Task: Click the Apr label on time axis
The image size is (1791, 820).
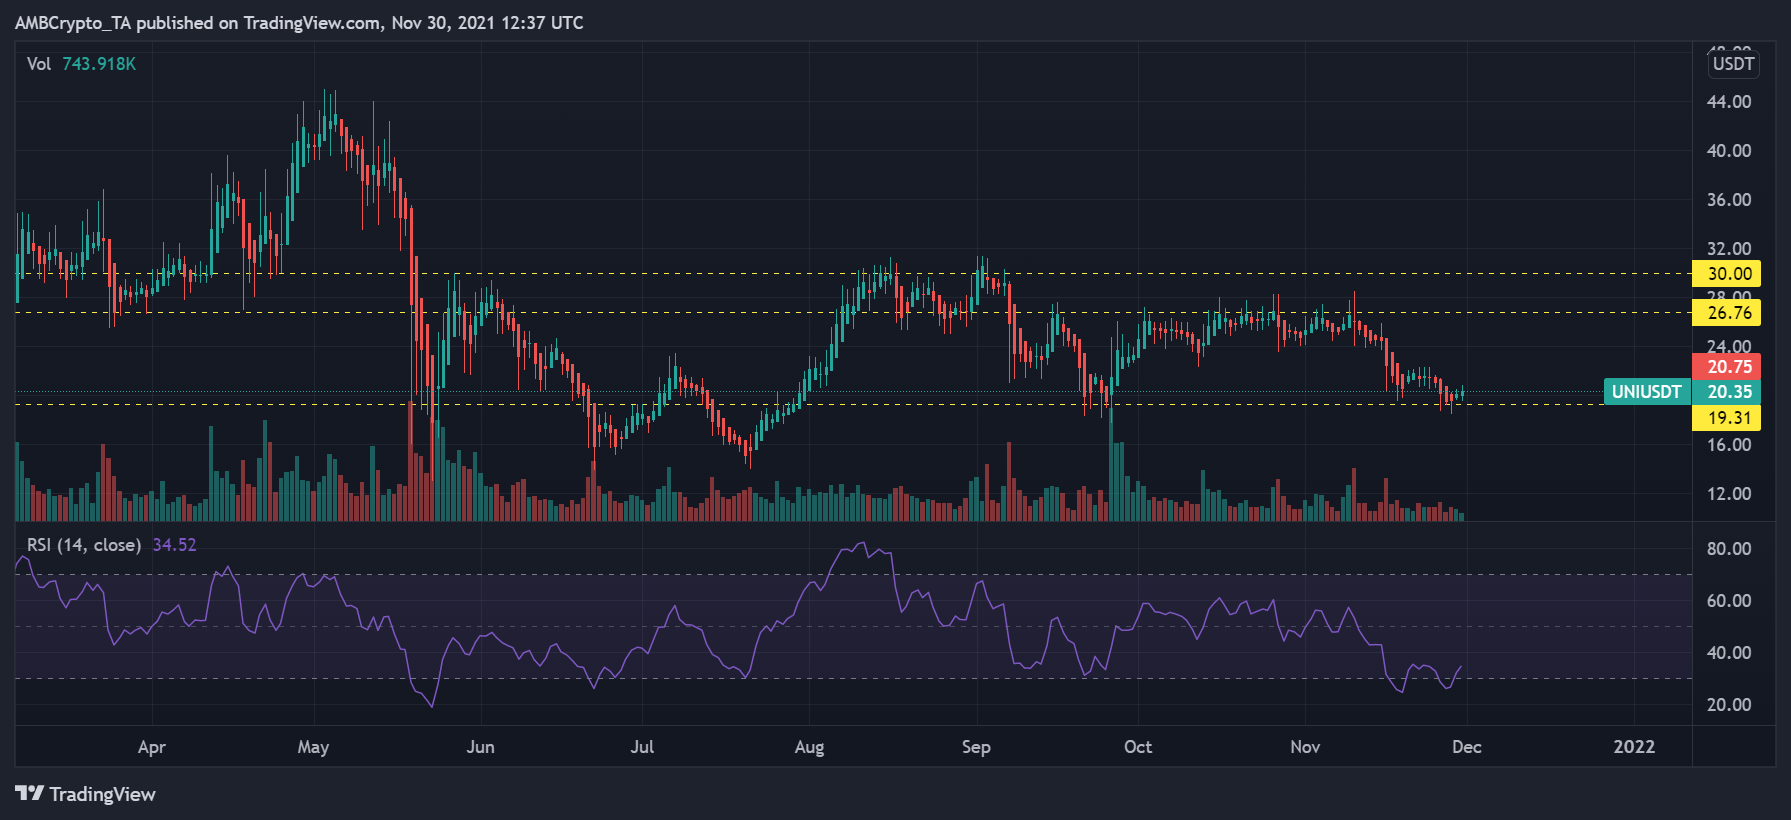Action: tap(152, 747)
